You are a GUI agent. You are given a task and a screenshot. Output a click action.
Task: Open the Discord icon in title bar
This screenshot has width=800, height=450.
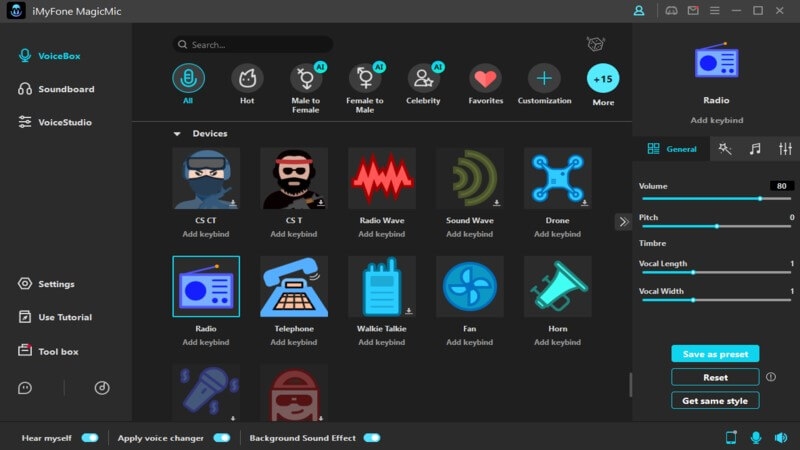pyautogui.click(x=671, y=11)
